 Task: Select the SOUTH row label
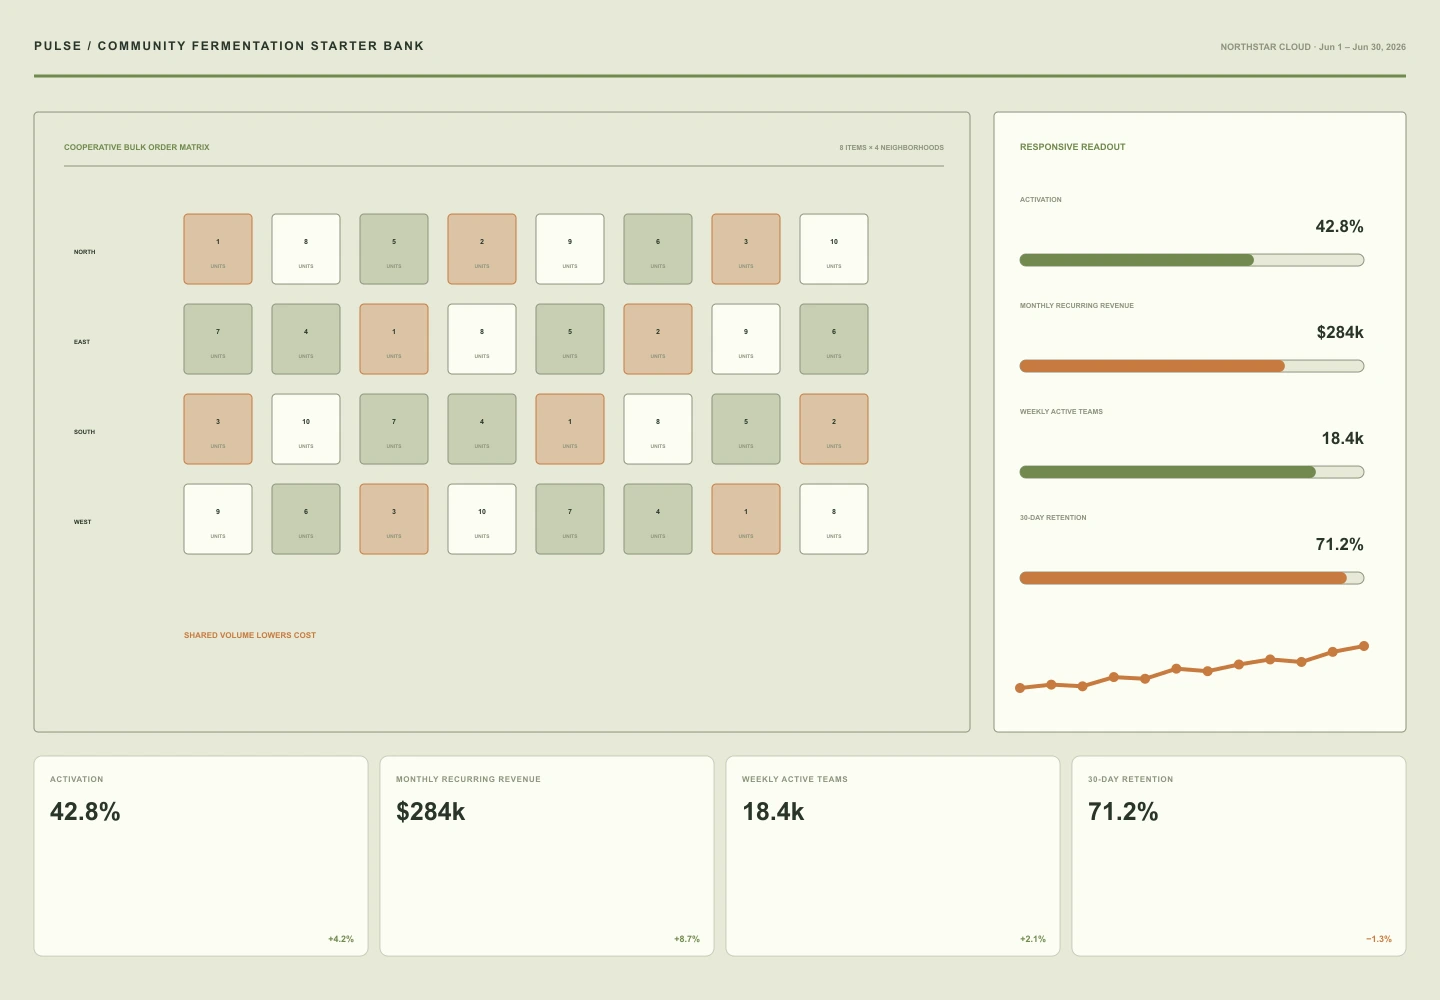coord(85,432)
